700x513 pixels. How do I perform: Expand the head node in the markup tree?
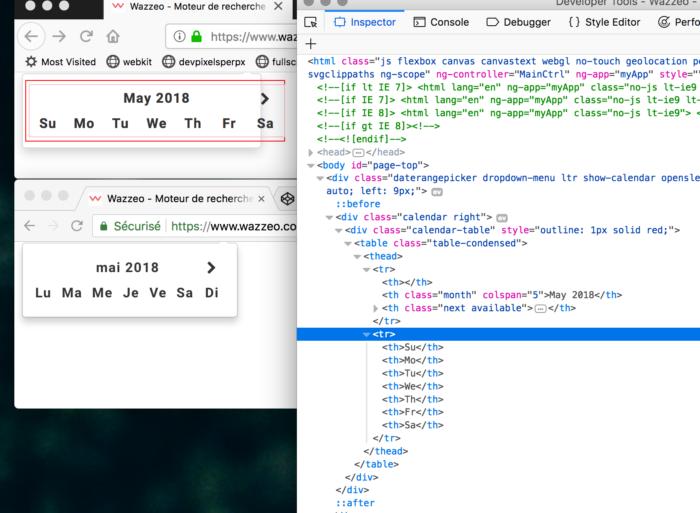[x=311, y=152]
